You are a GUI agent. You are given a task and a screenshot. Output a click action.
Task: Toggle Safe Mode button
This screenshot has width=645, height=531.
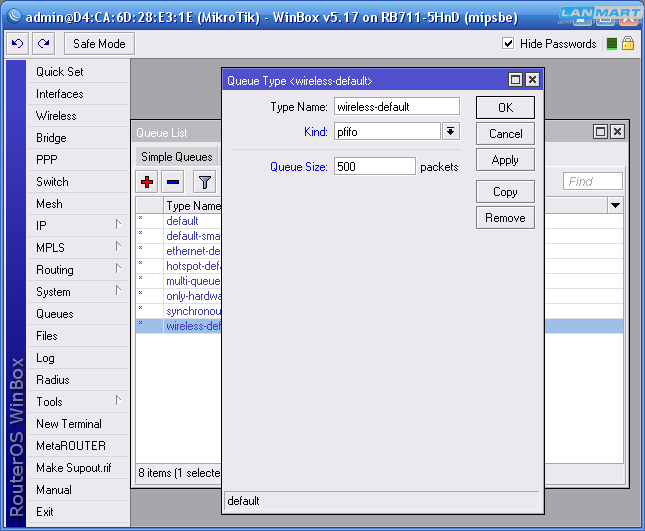click(x=99, y=44)
